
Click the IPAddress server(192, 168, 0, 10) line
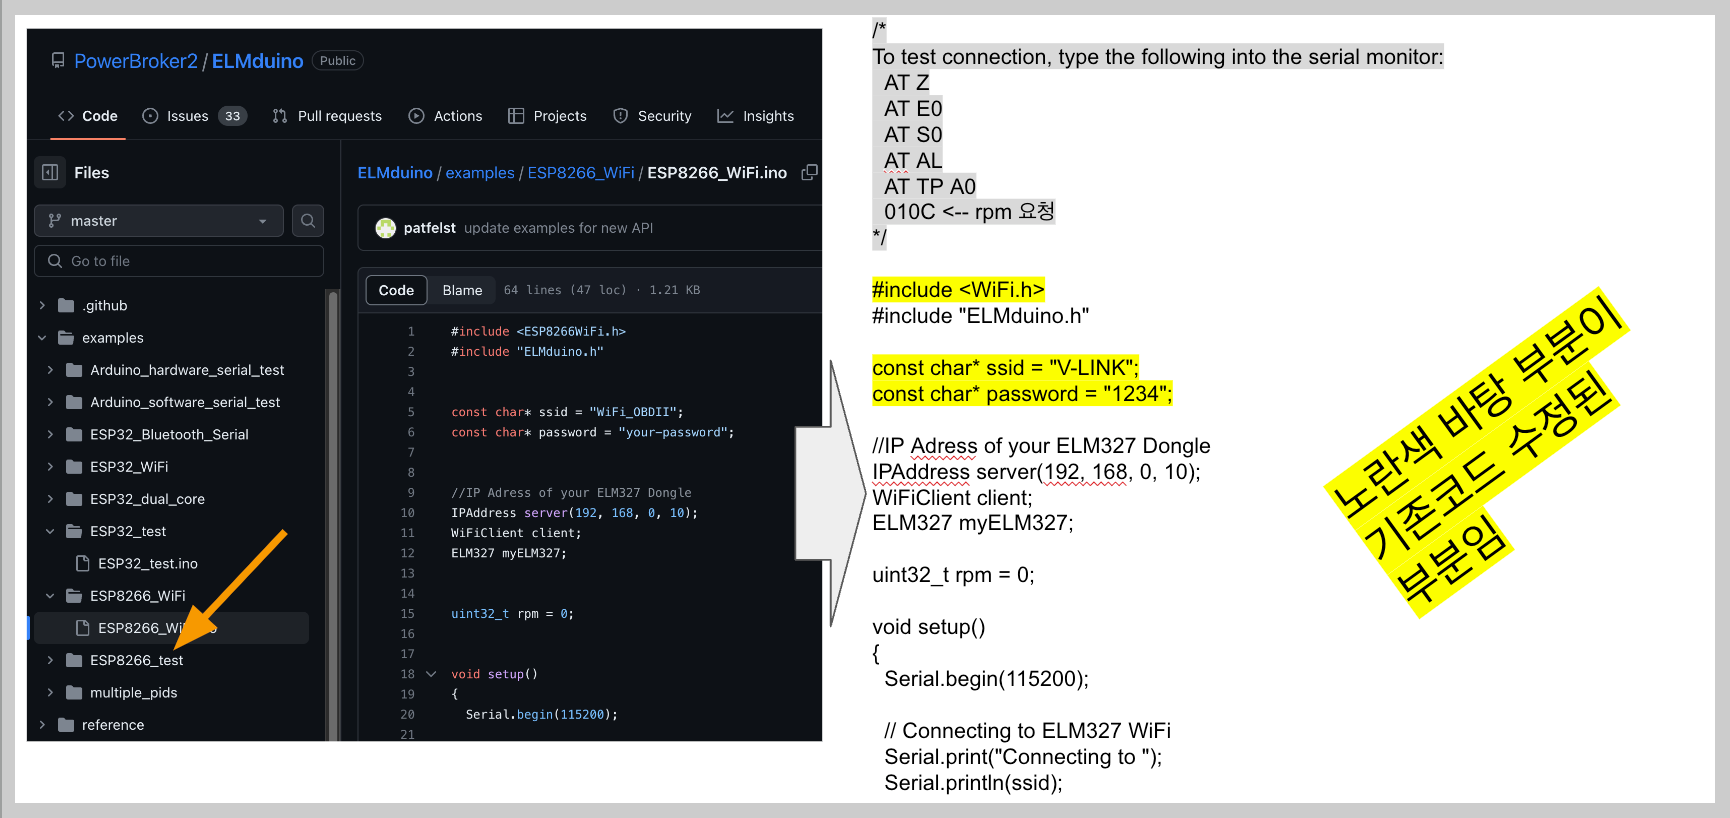tap(1036, 472)
